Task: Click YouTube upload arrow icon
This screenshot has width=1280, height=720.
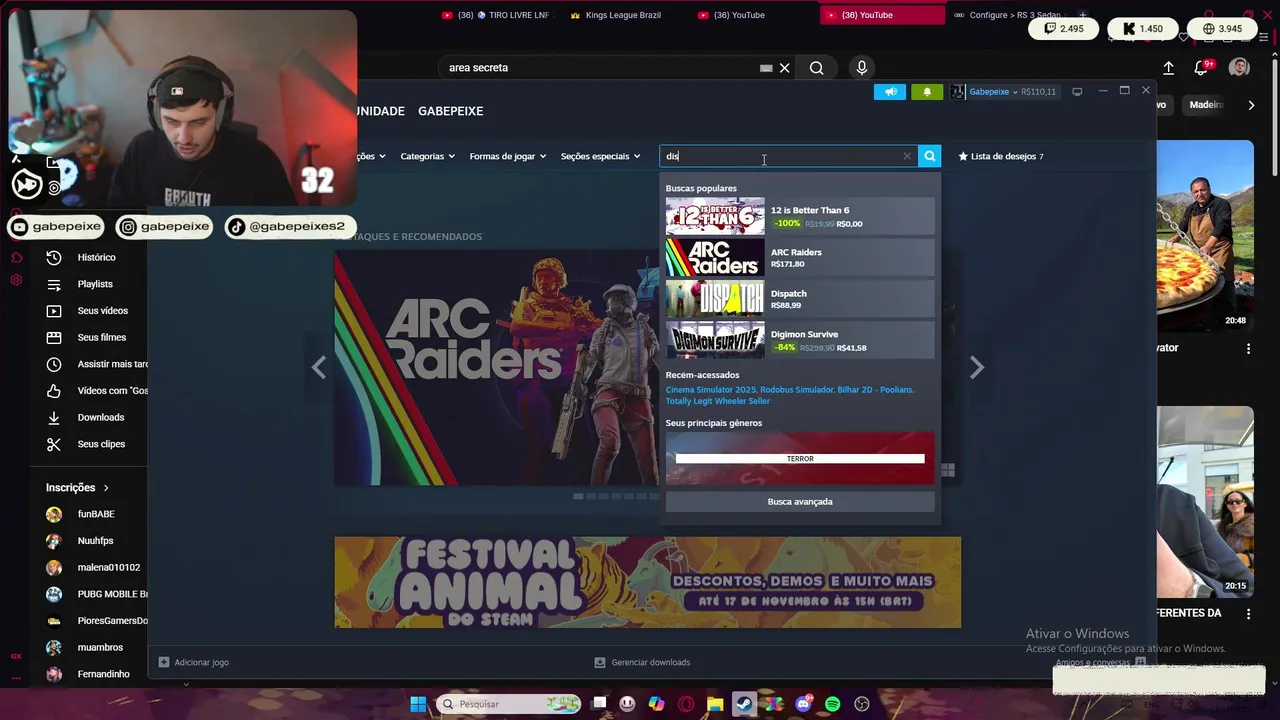Action: (x=1168, y=68)
